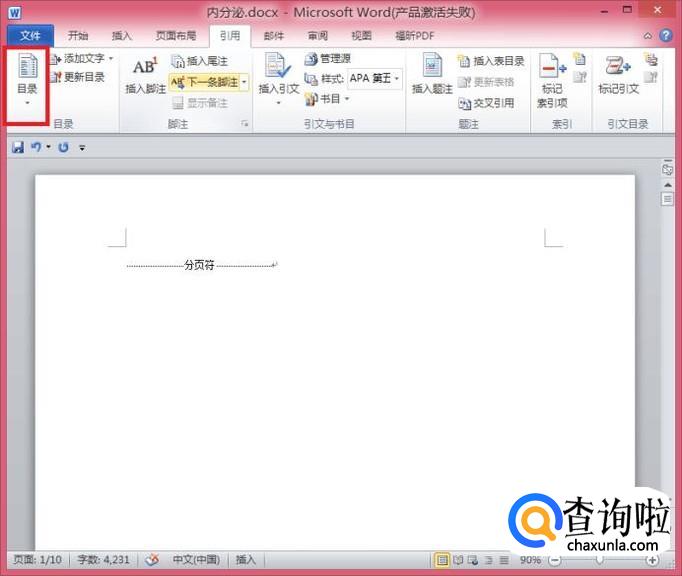The height and width of the screenshot is (576, 682).
Task: Save document with quick access save icon
Action: [x=17, y=147]
